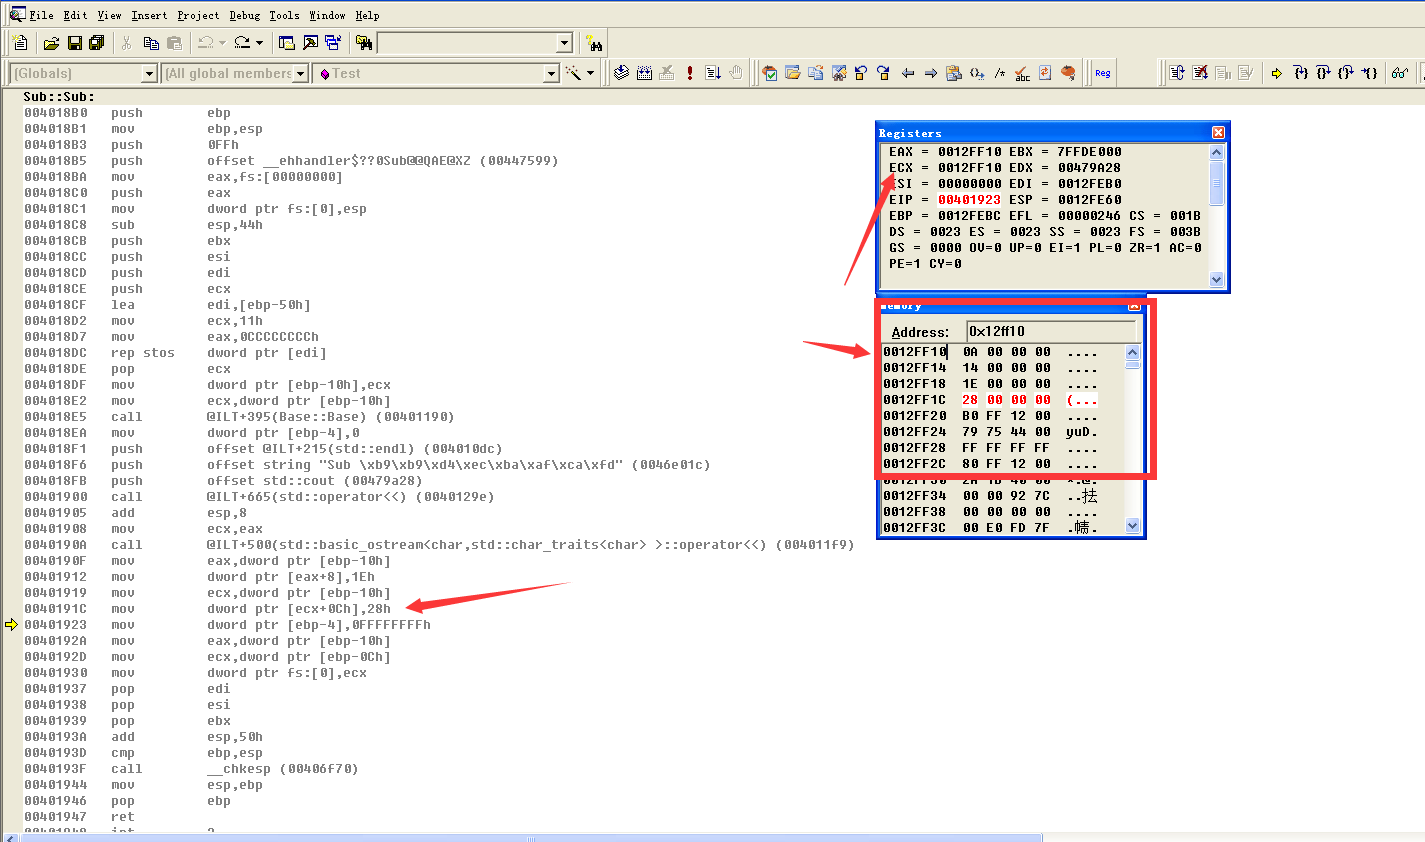Click the yellow Show Next Statement arrow icon
1425x842 pixels.
1277,73
